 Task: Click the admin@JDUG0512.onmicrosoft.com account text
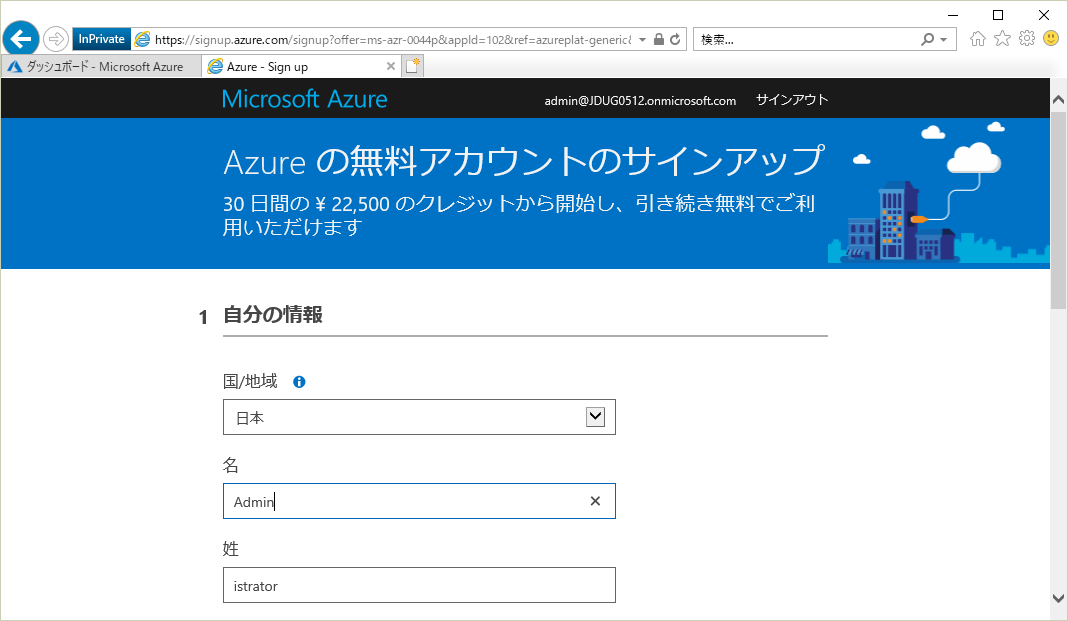point(640,101)
